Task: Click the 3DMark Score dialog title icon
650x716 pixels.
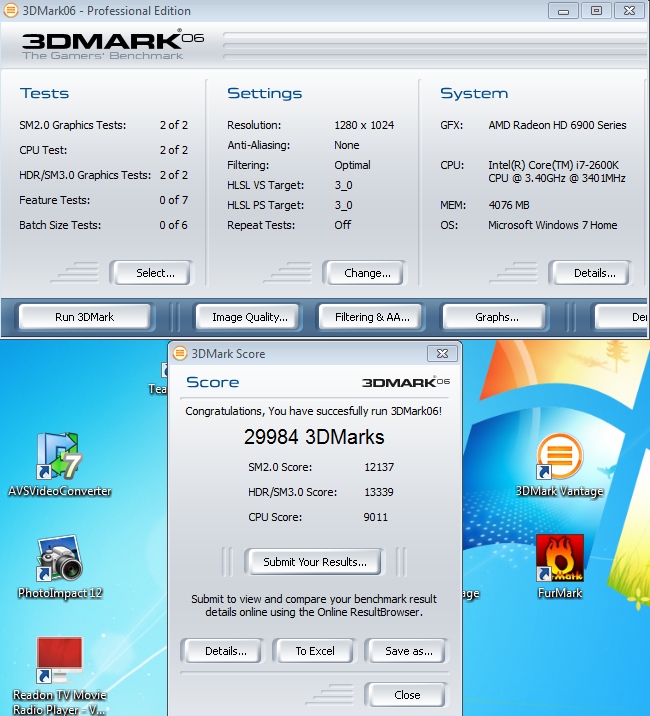Action: [x=180, y=353]
